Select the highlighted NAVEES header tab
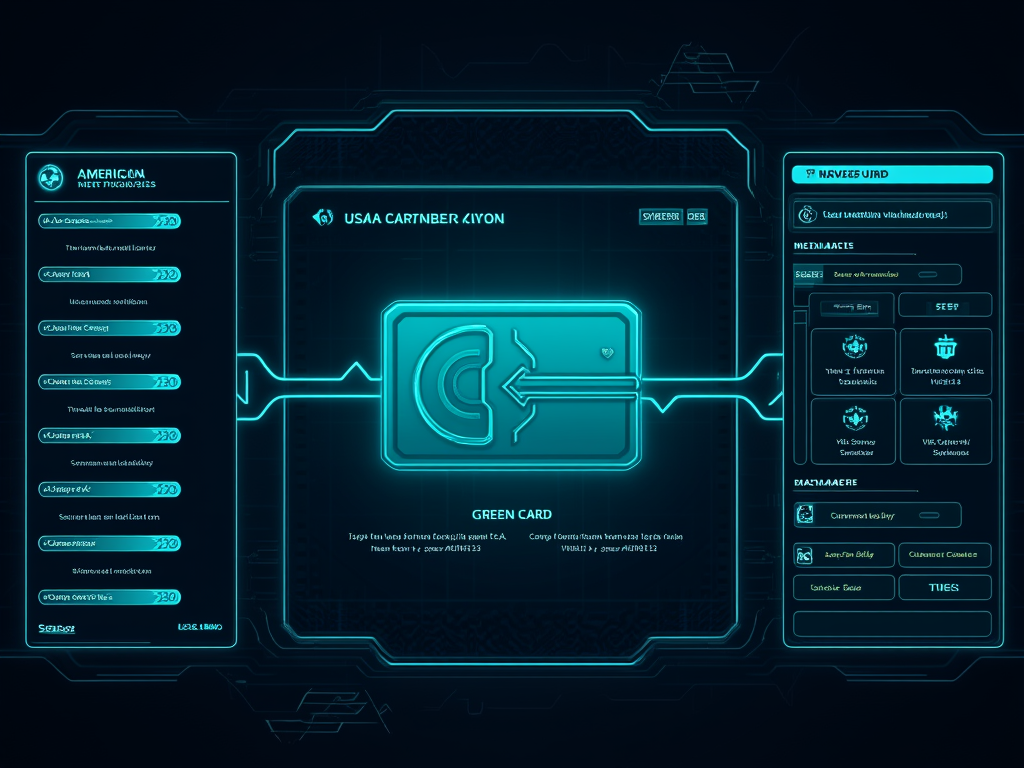The image size is (1024, 768). pos(892,174)
